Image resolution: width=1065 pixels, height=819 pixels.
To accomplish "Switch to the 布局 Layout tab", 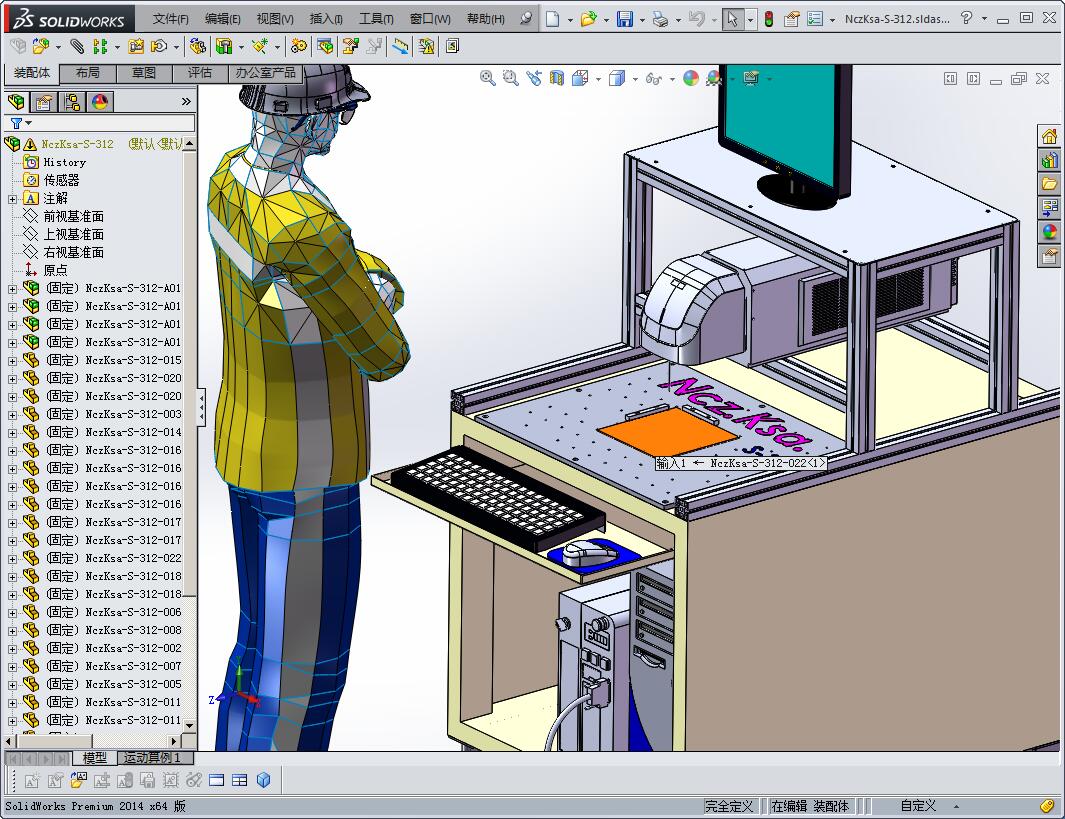I will point(88,73).
